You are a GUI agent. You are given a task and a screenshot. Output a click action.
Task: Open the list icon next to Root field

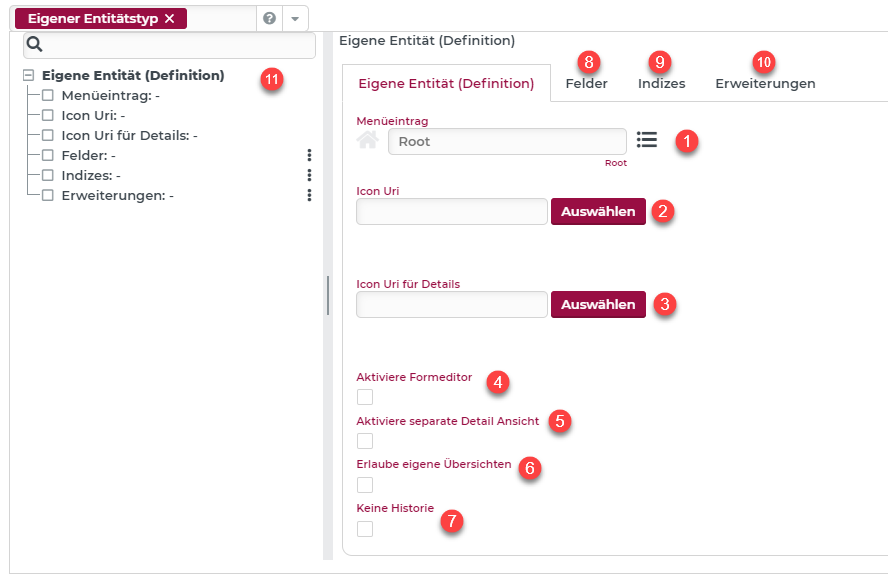pos(647,140)
